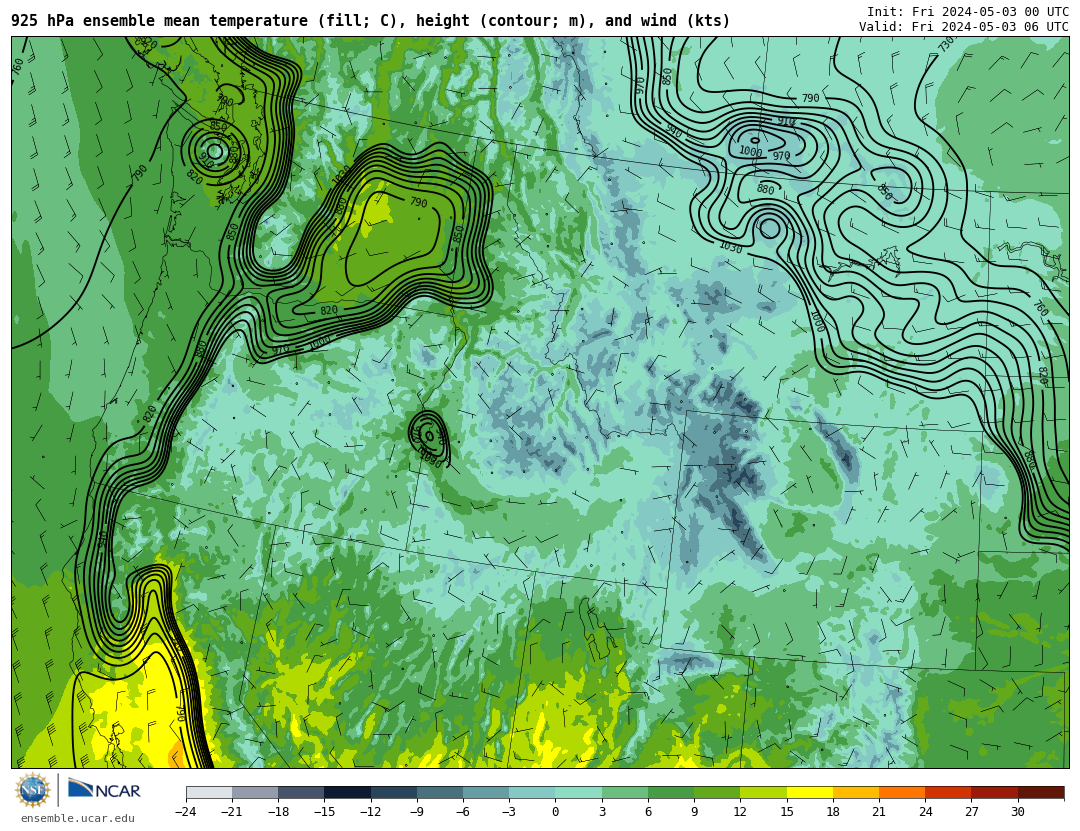Pick the teal -6 to -3 colorbar swatch

tap(486, 792)
